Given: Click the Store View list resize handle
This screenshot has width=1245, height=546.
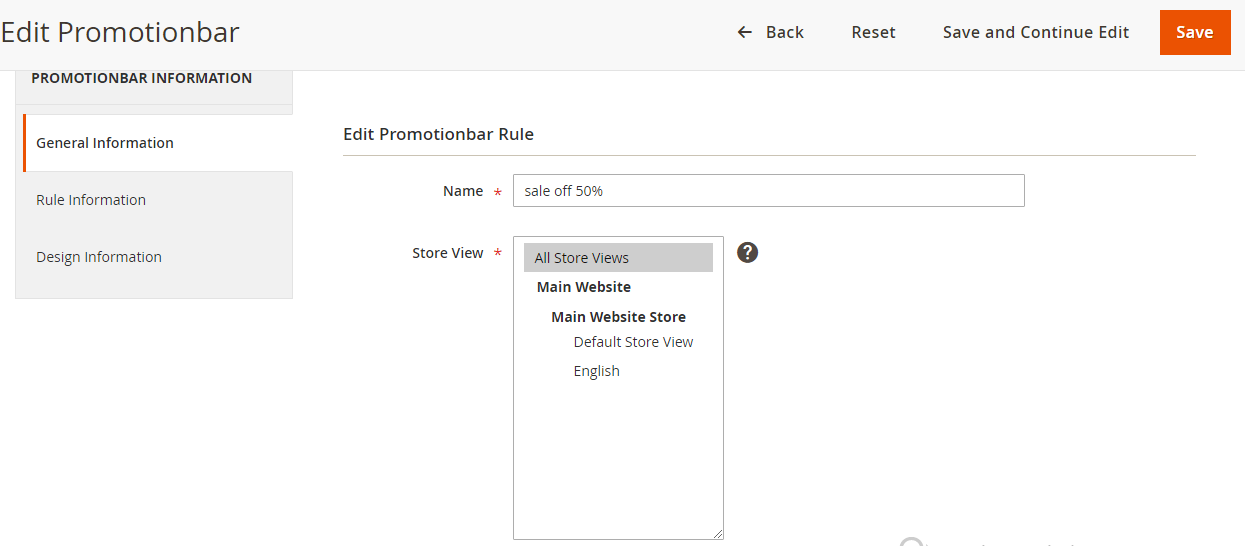Looking at the screenshot, I should tap(717, 534).
